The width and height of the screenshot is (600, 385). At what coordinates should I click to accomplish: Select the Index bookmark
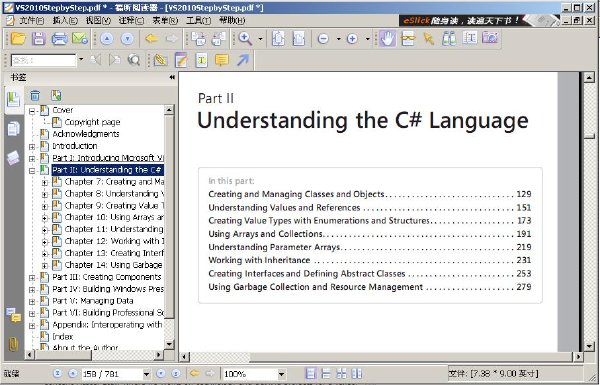tap(62, 337)
